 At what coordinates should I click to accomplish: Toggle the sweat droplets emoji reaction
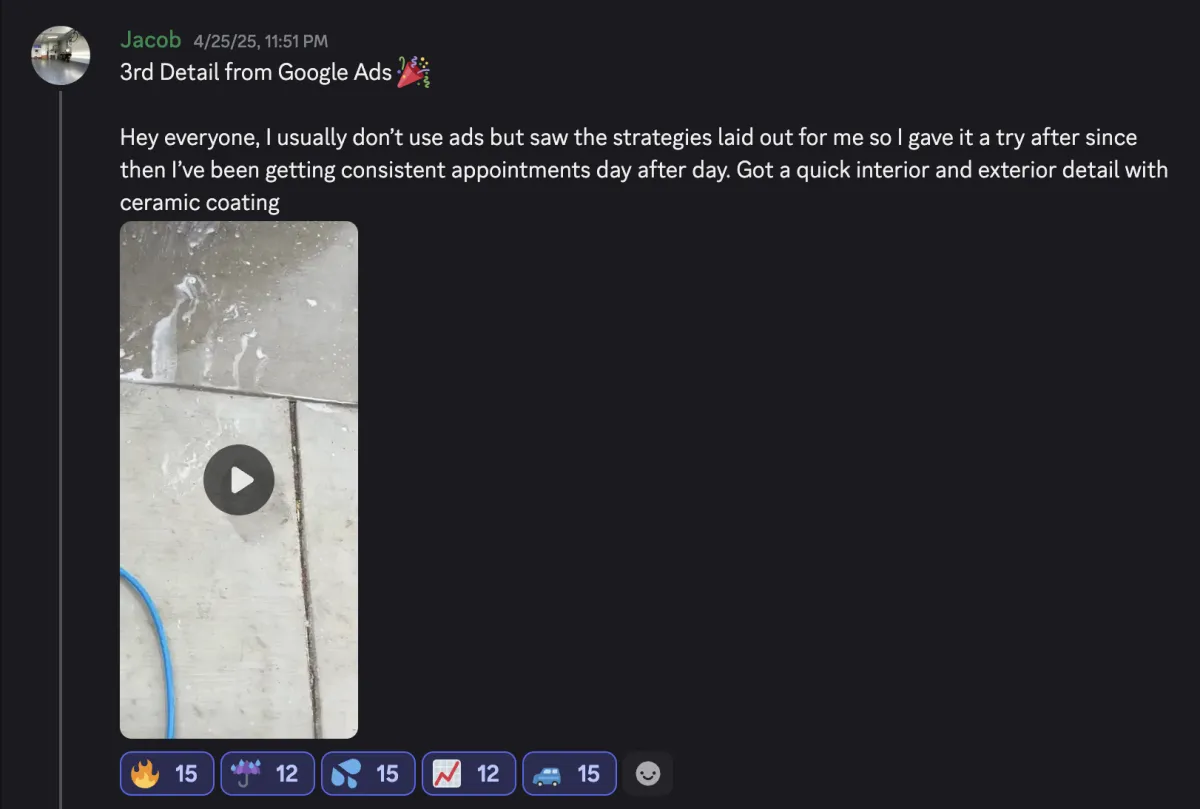368,773
